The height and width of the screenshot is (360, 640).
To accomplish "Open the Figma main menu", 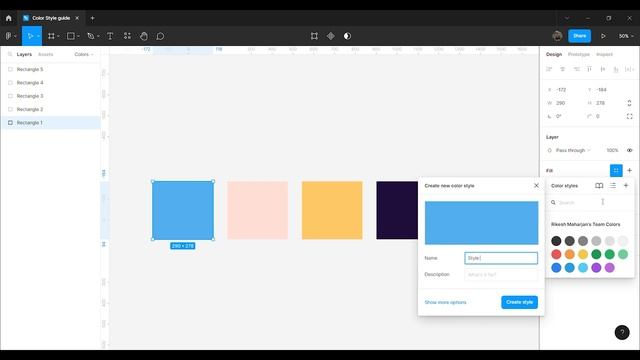I will point(9,36).
